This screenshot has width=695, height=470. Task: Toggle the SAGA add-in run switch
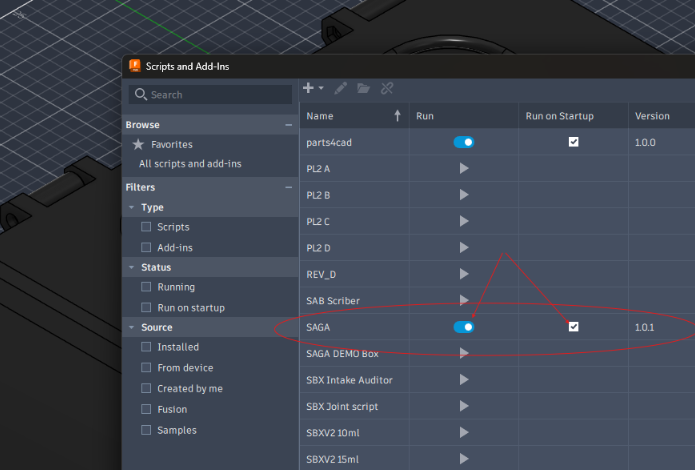(464, 327)
